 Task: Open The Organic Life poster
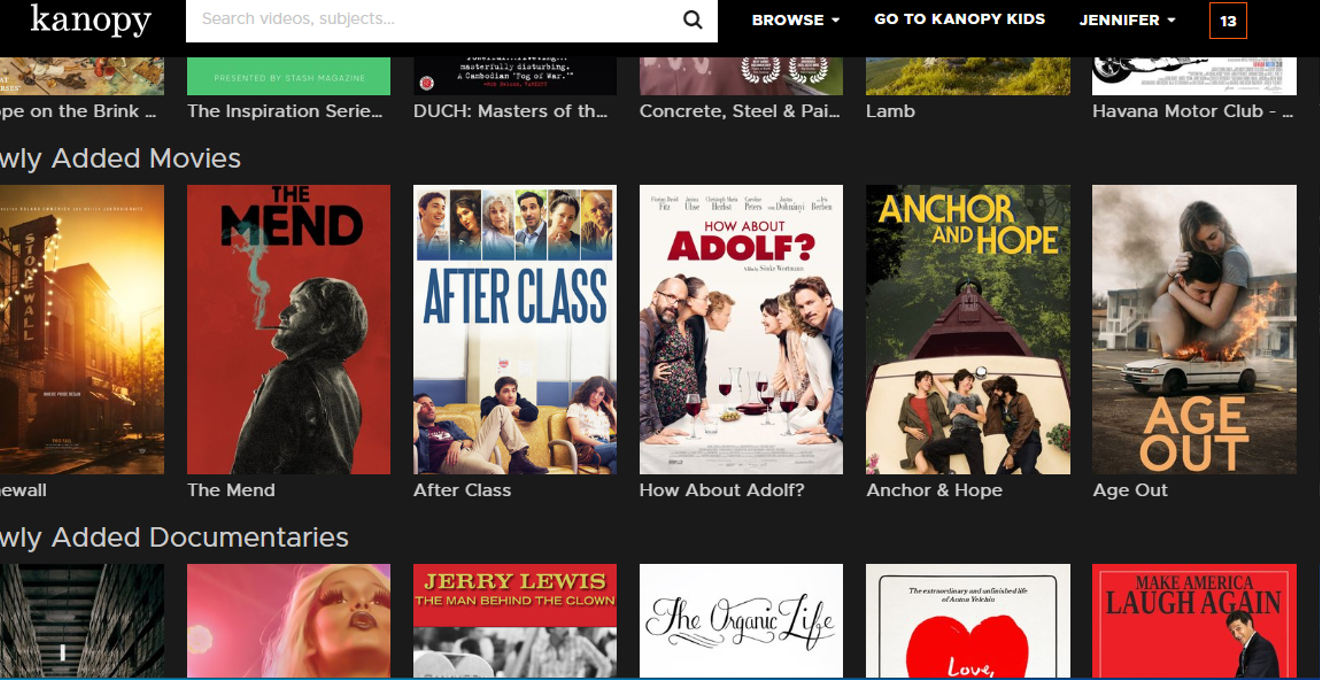tap(741, 621)
